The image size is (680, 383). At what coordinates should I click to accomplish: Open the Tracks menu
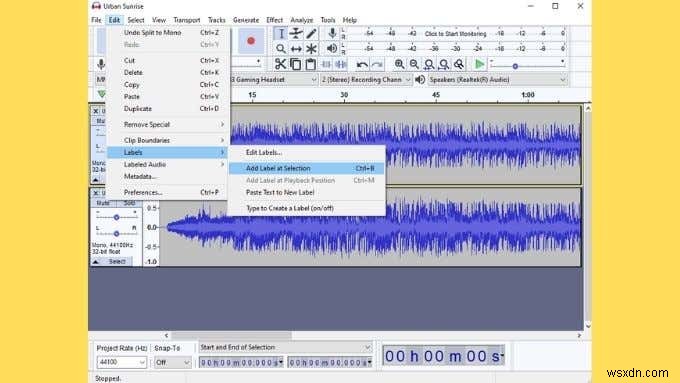(216, 20)
